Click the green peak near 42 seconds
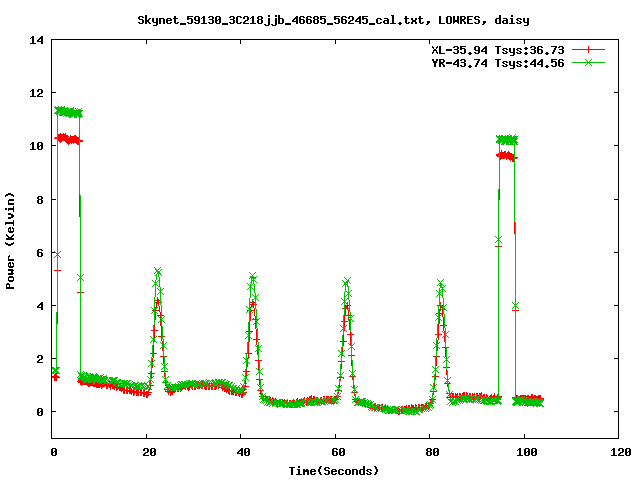Image resolution: width=640 pixels, height=480 pixels. 252,277
